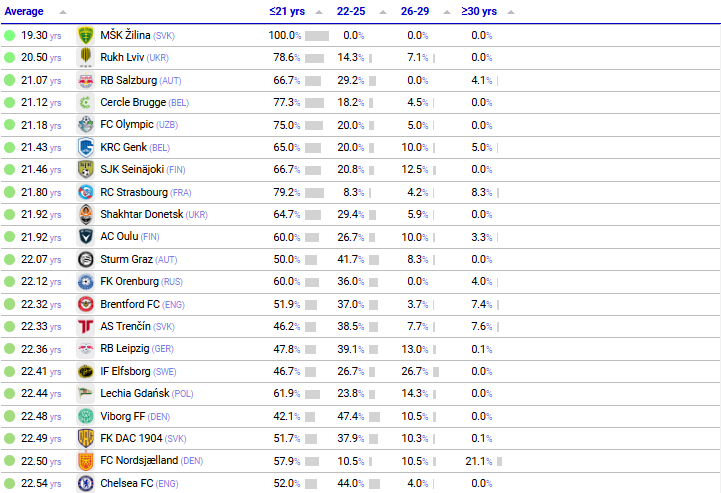The height and width of the screenshot is (493, 721).
Task: Click the RC Strasbourg club logo
Action: (86, 192)
